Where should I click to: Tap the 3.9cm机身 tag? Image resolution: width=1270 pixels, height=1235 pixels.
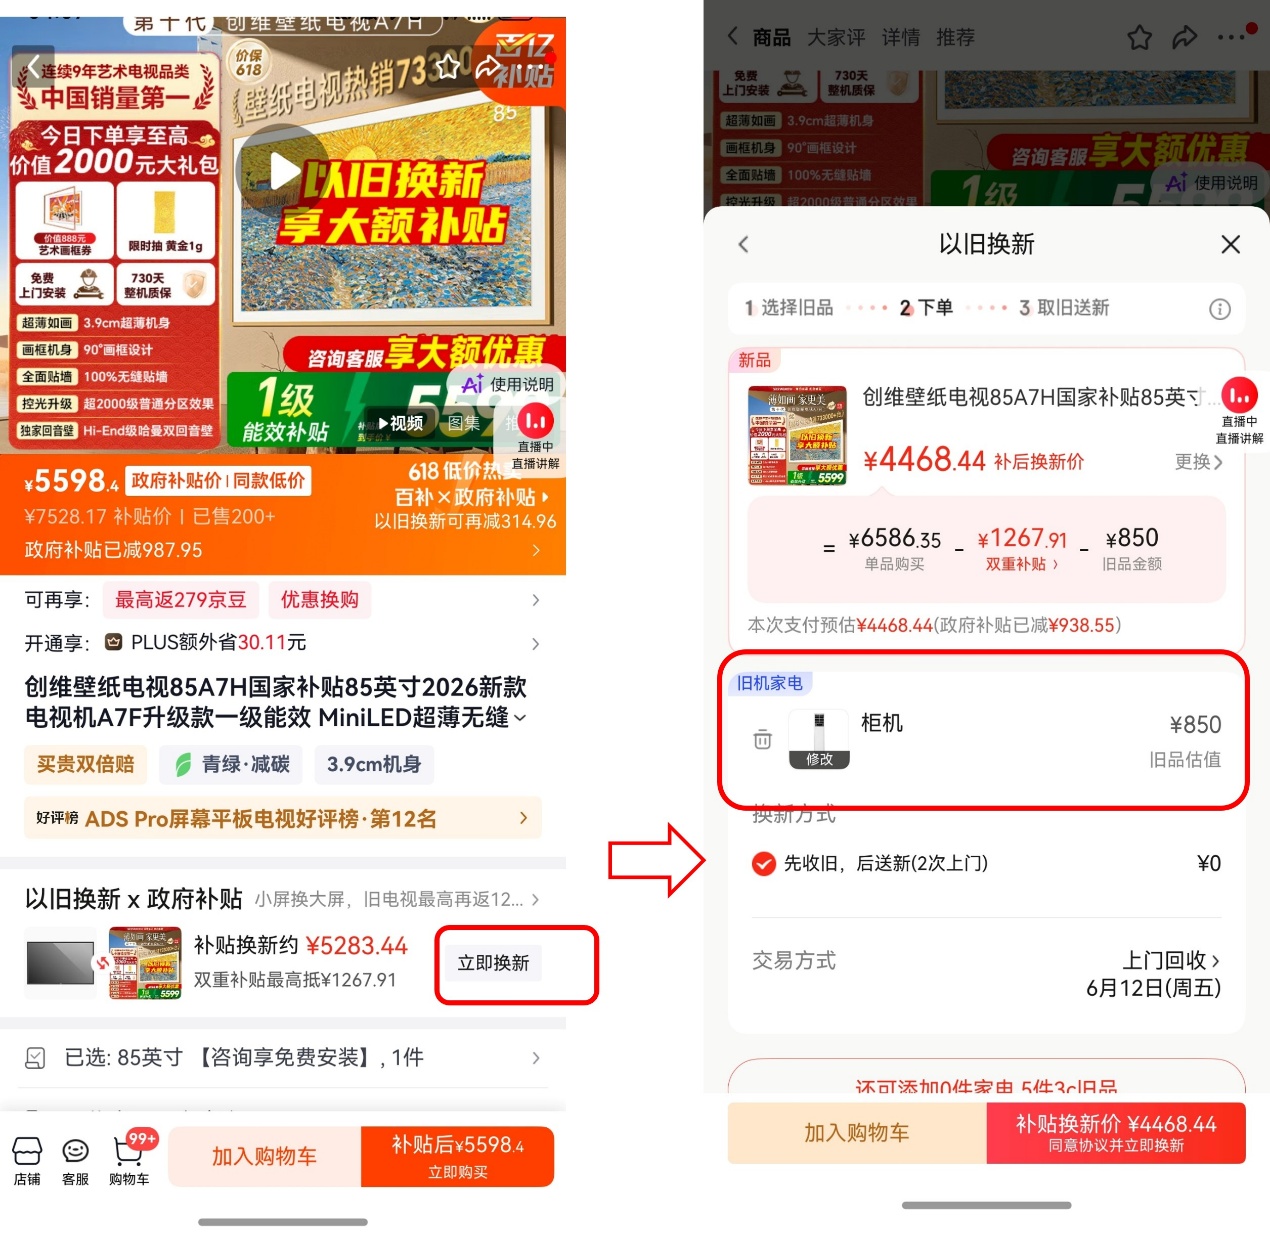[x=373, y=765]
